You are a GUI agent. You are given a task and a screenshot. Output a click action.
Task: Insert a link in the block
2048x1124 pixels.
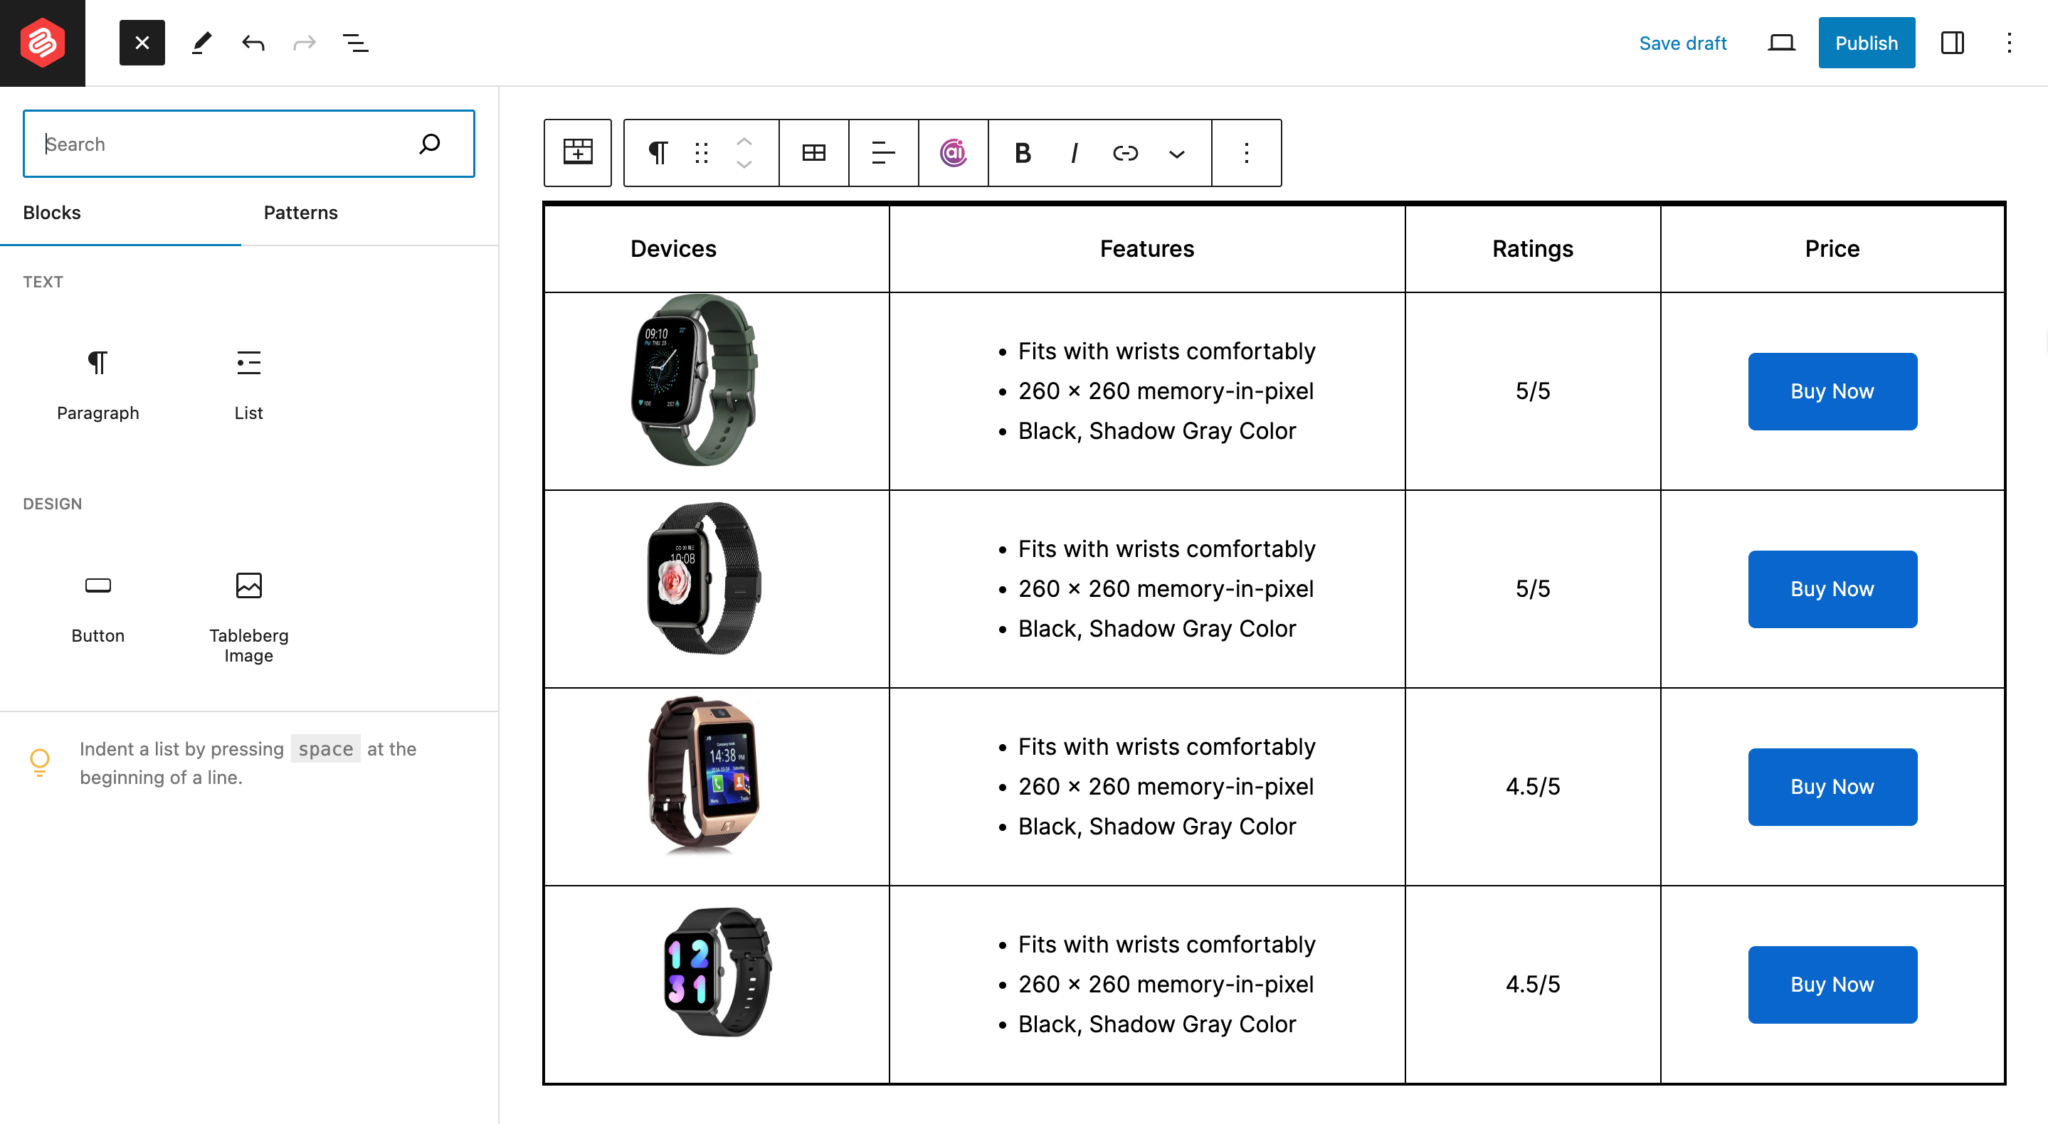[x=1125, y=153]
